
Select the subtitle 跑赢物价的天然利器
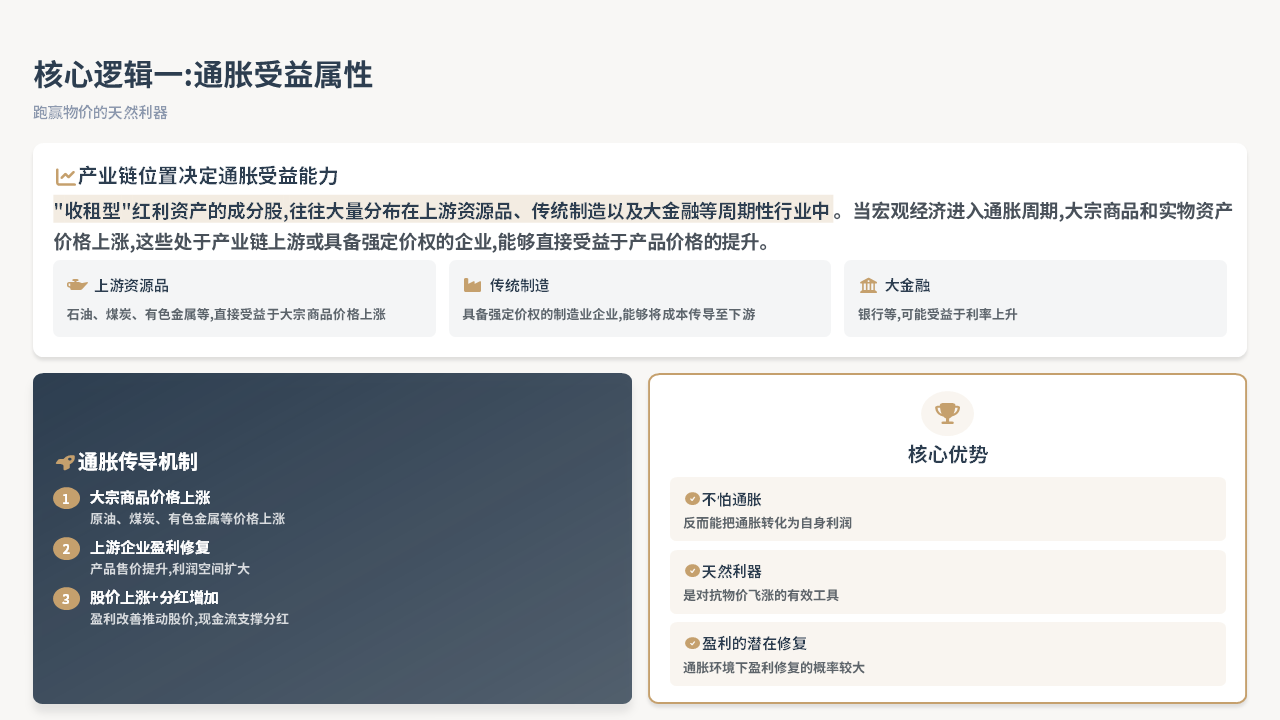(100, 113)
